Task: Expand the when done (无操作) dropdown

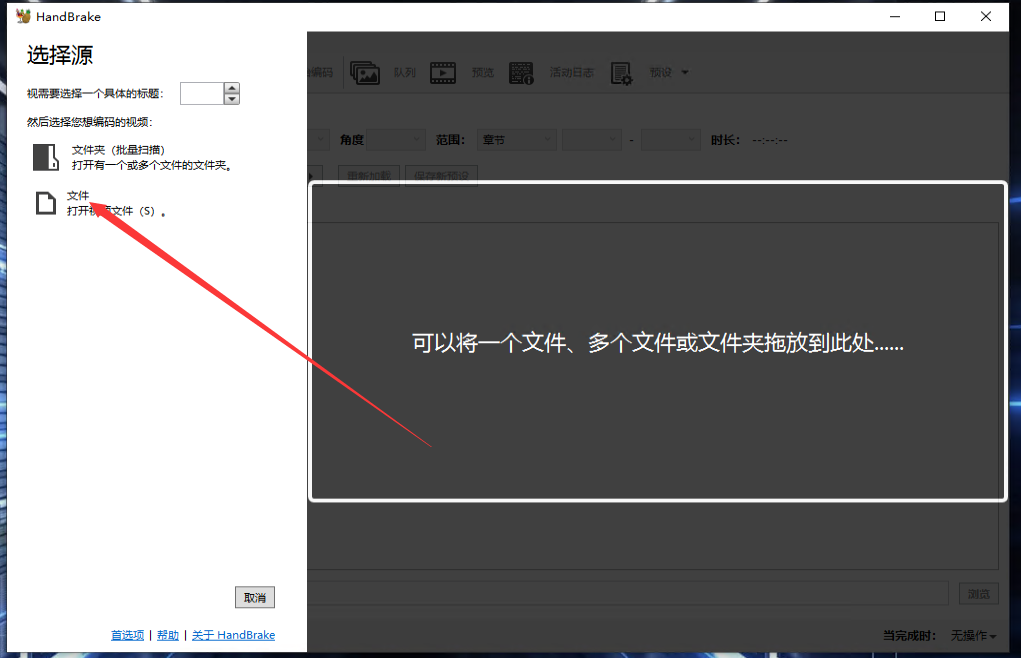Action: pyautogui.click(x=973, y=636)
